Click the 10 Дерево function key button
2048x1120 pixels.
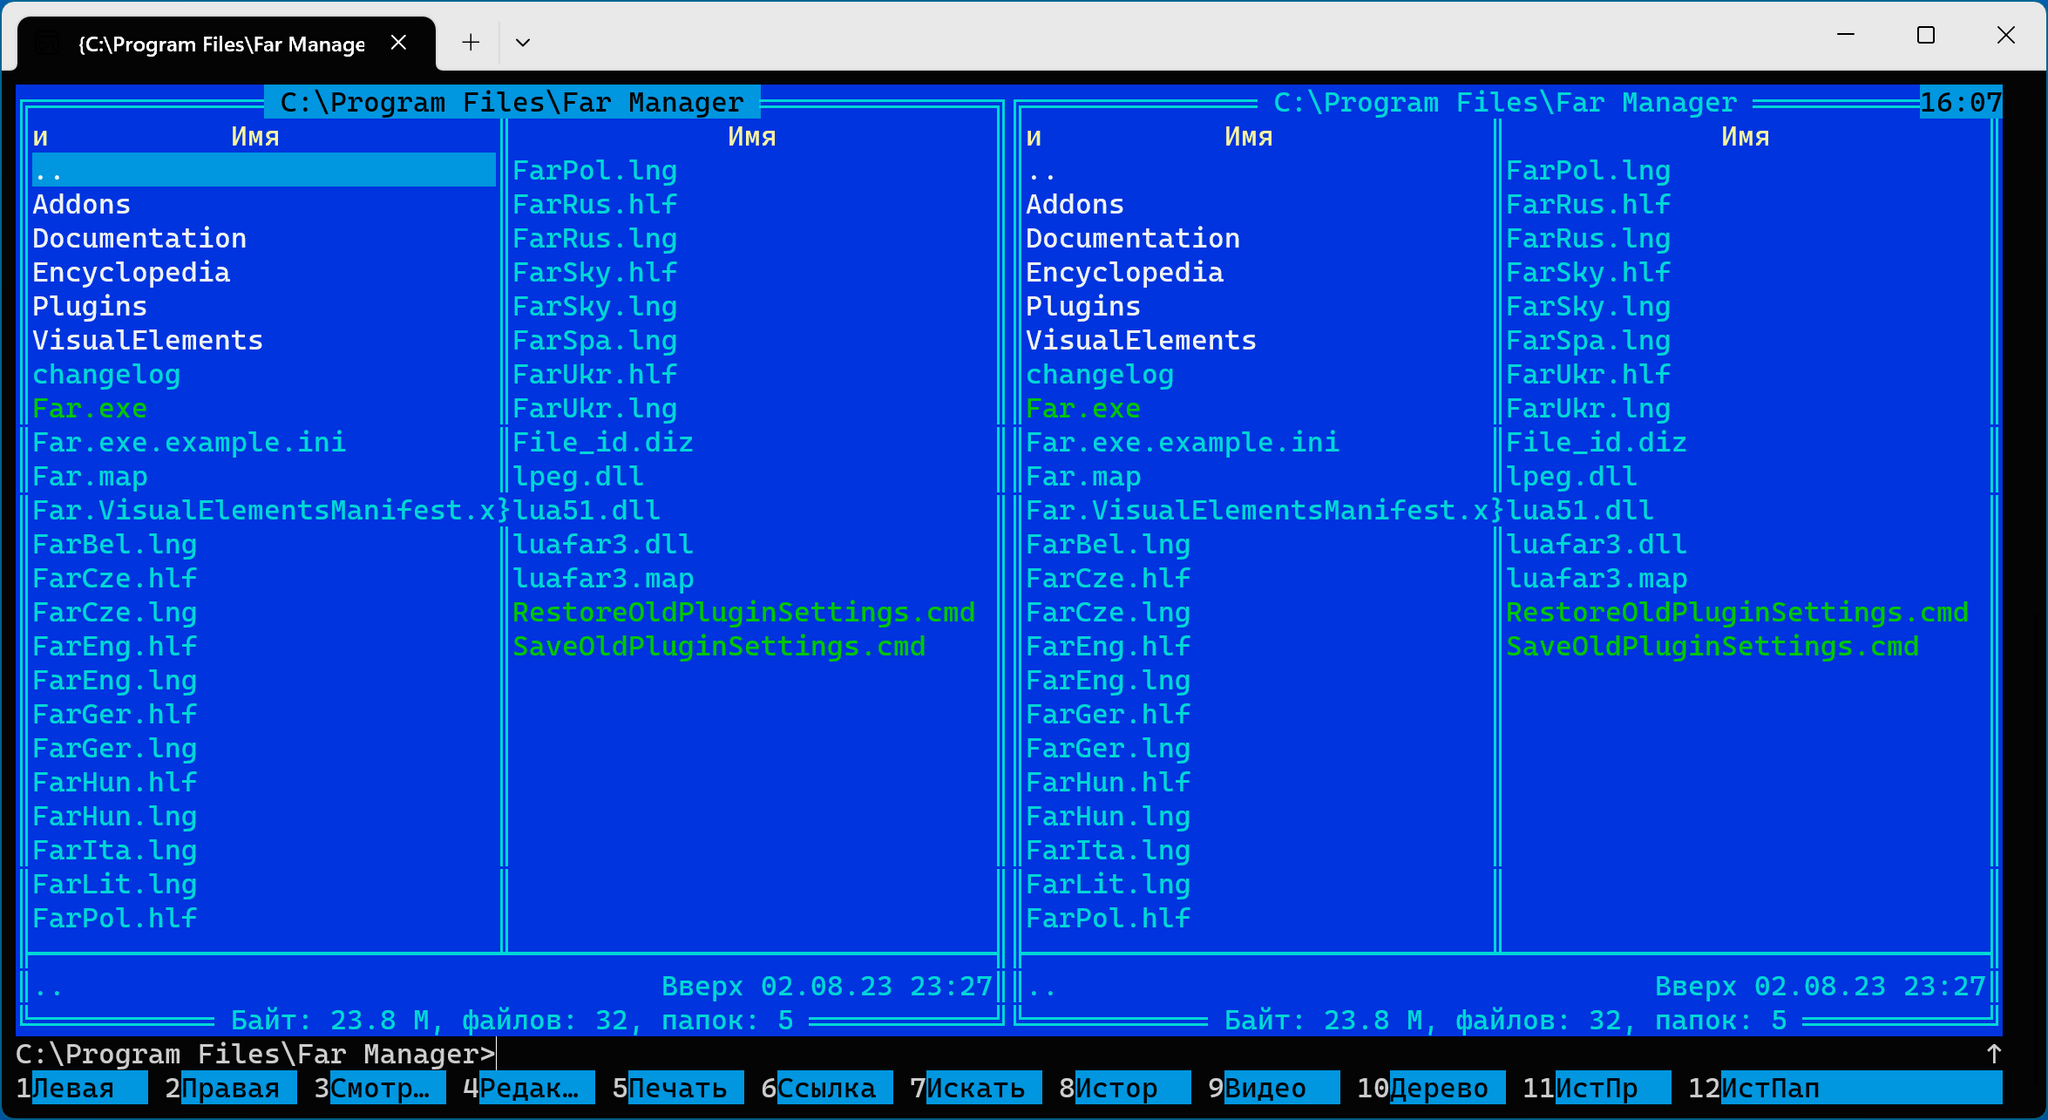tap(1431, 1088)
